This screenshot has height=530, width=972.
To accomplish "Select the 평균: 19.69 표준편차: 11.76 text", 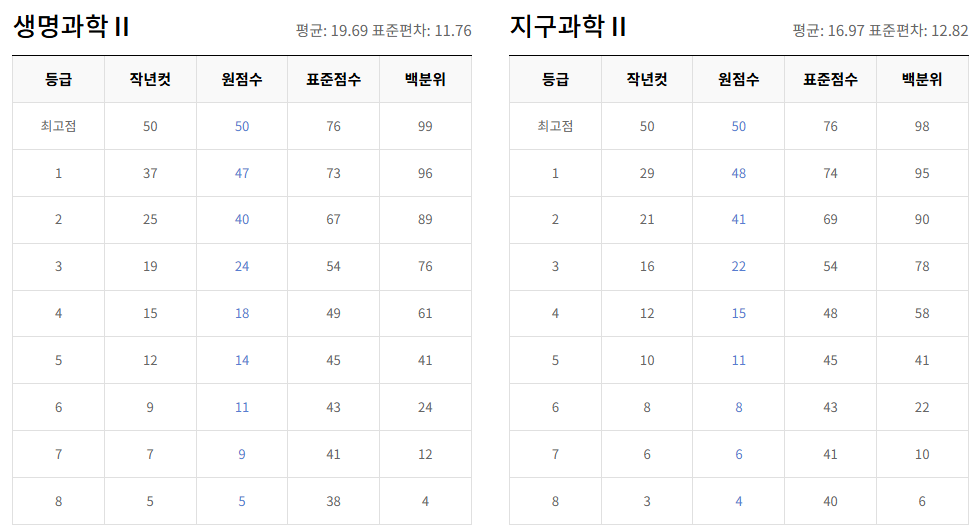I will coord(384,30).
